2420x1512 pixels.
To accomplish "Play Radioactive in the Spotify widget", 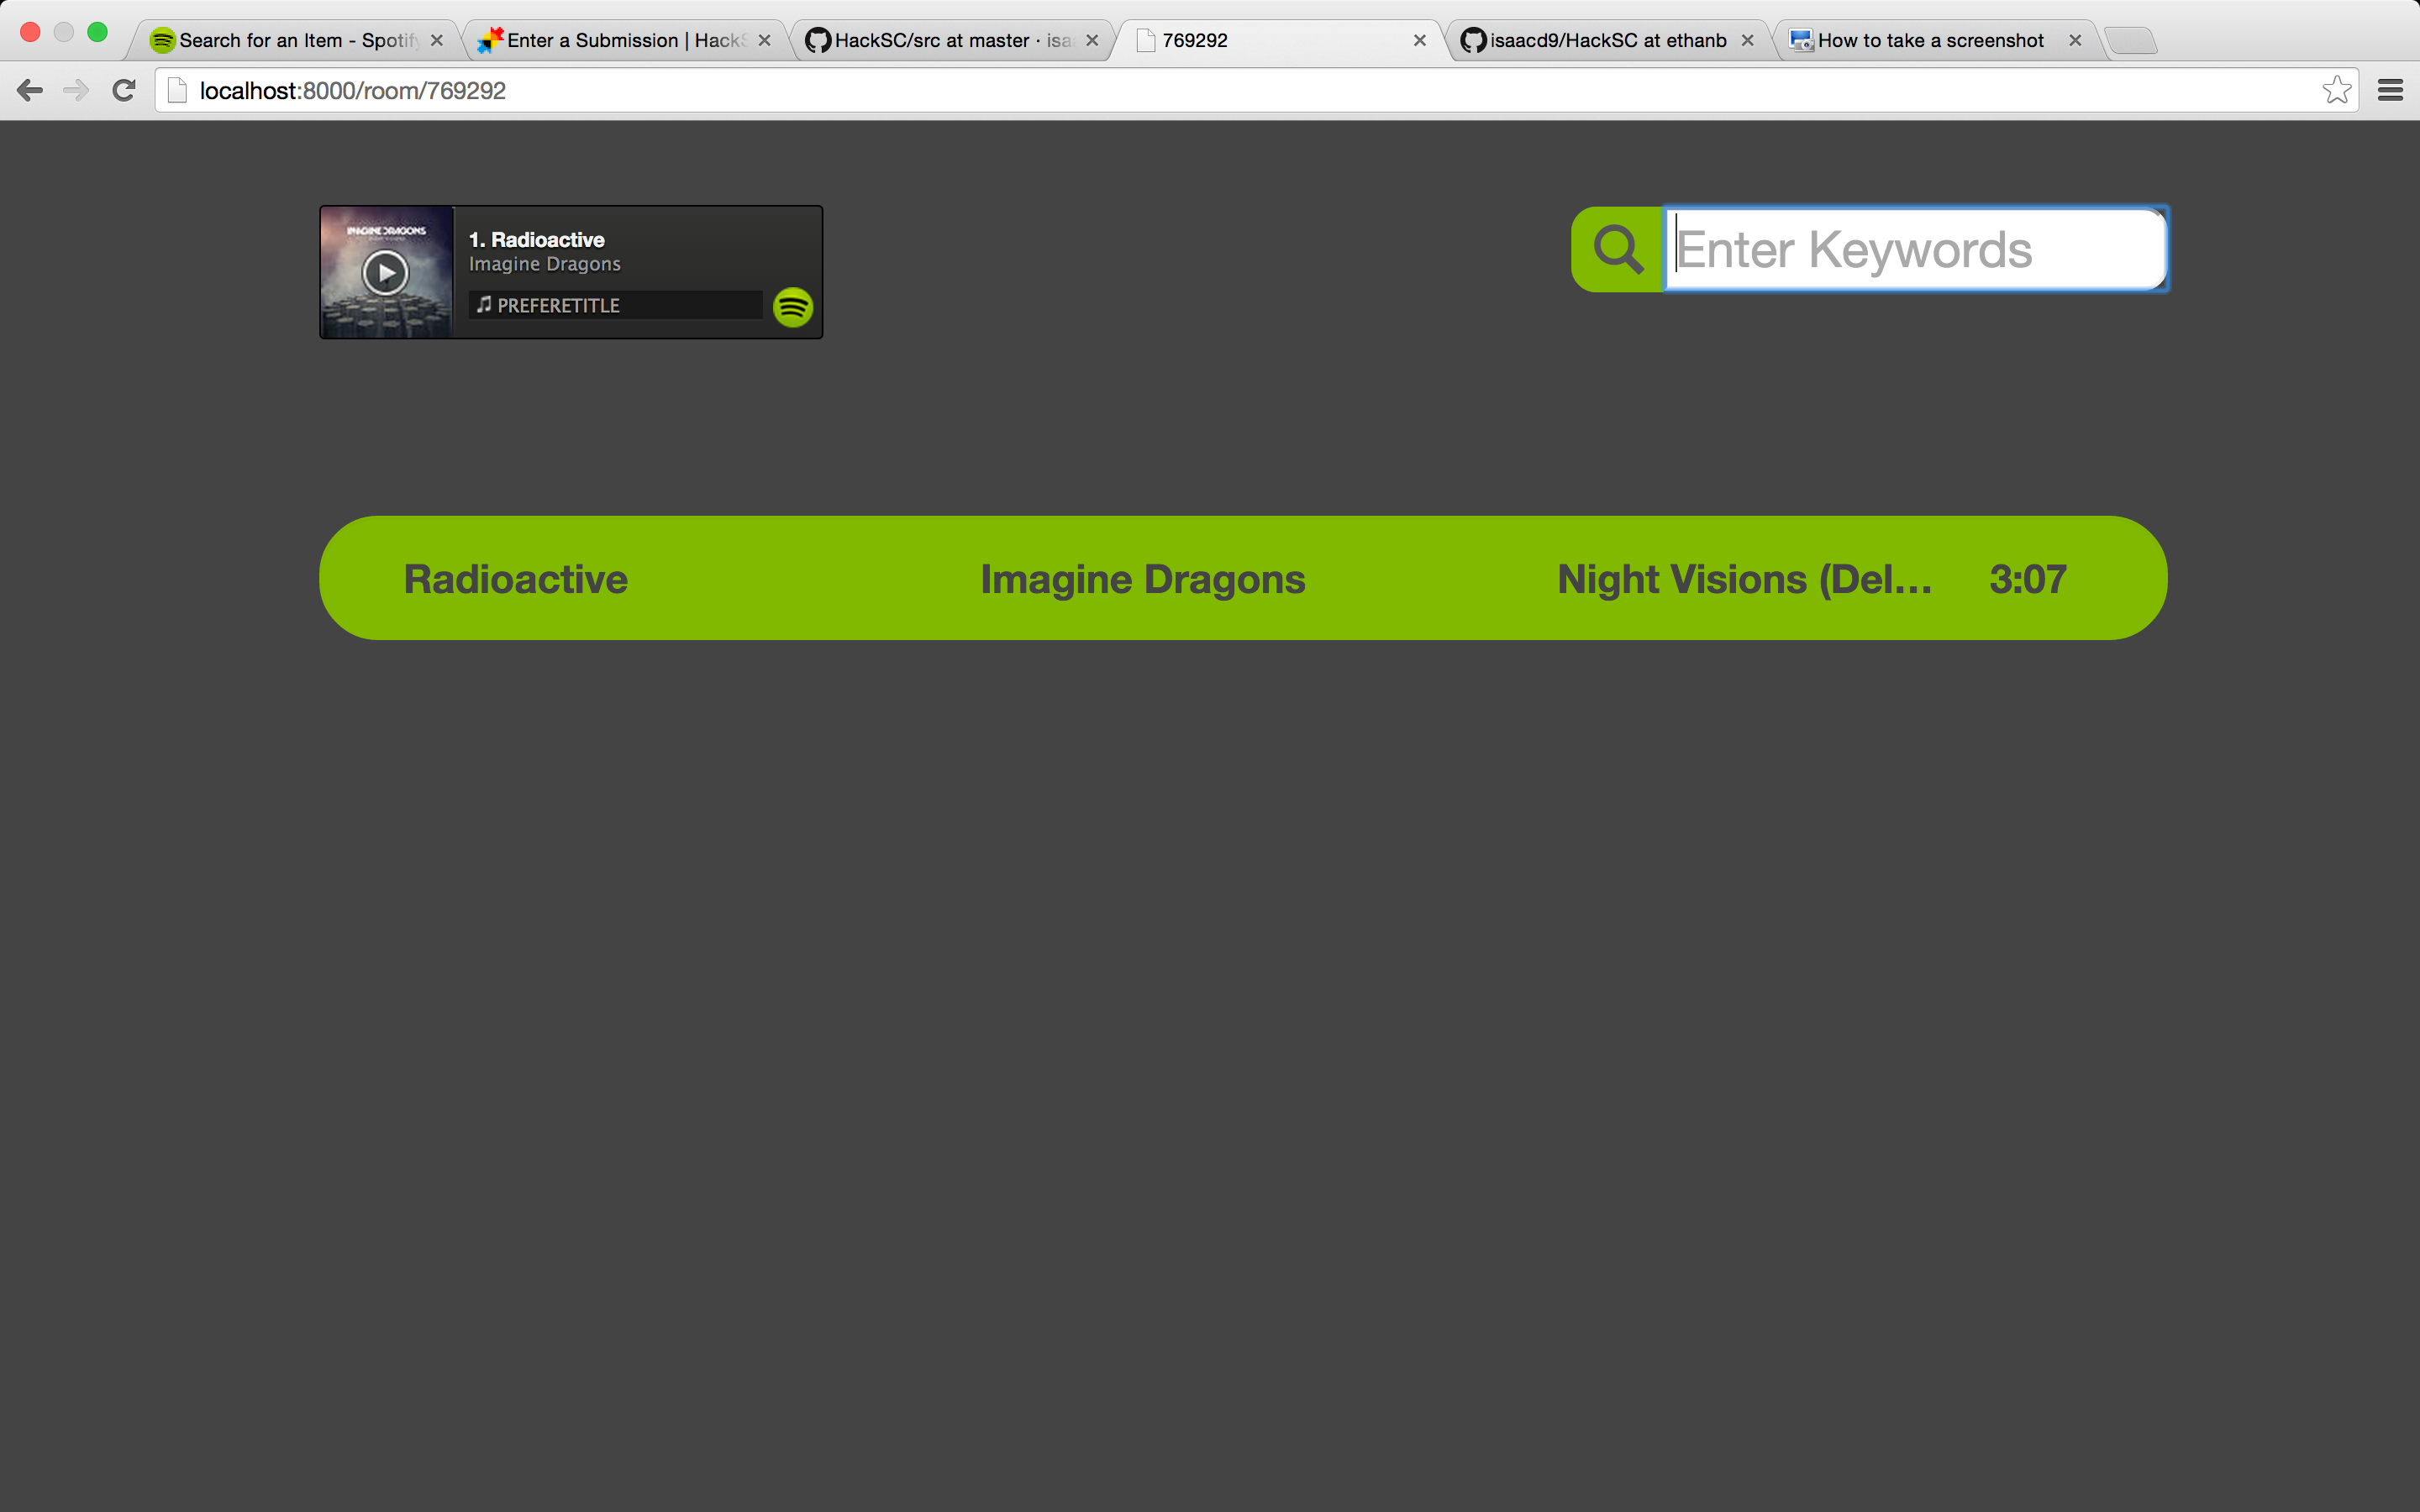I will pos(385,272).
